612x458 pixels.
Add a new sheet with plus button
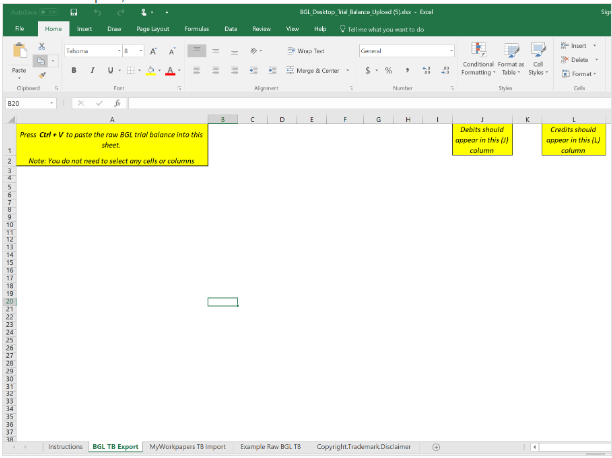click(436, 446)
